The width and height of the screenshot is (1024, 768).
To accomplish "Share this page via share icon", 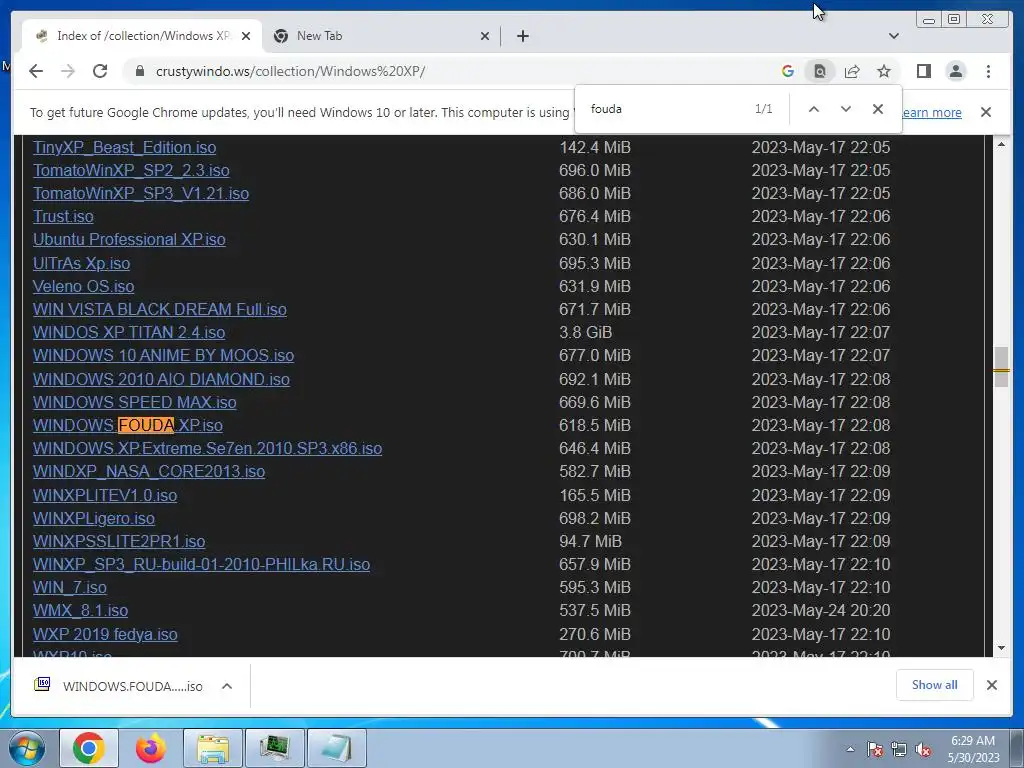I will point(852,71).
